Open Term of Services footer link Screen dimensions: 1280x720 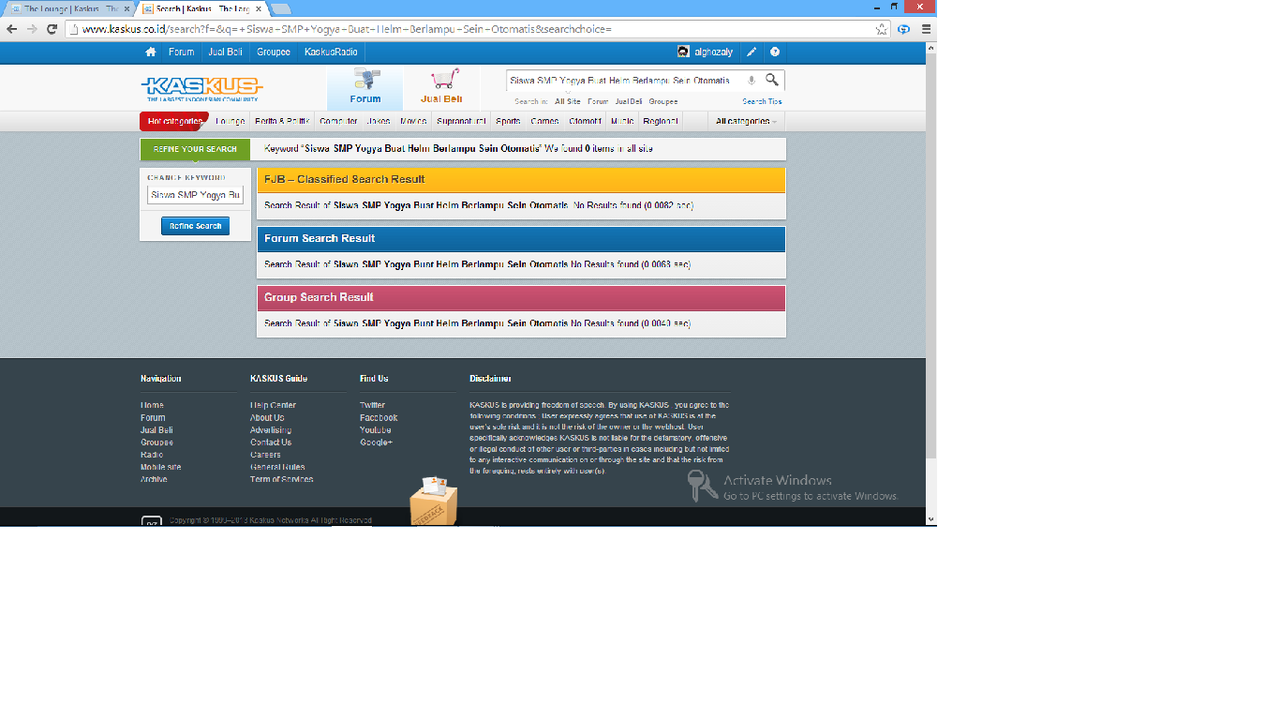pyautogui.click(x=281, y=479)
